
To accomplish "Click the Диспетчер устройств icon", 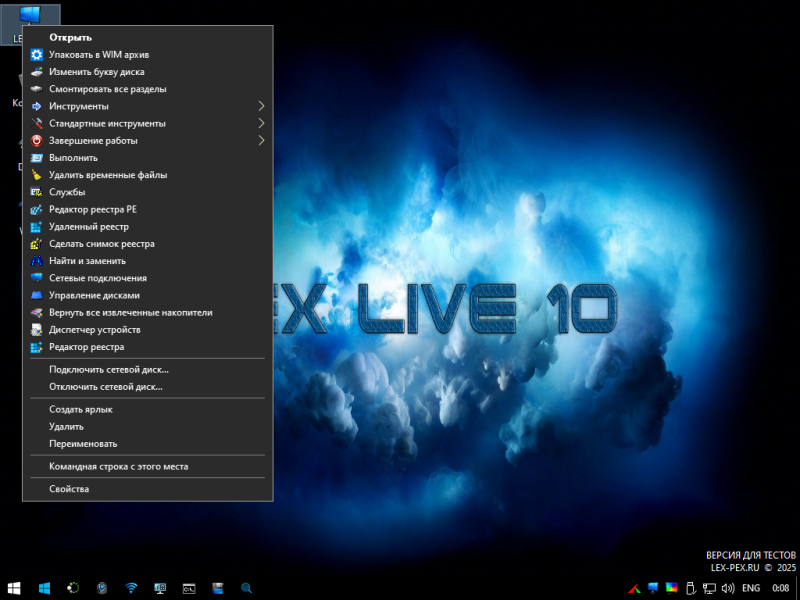I will (x=37, y=330).
